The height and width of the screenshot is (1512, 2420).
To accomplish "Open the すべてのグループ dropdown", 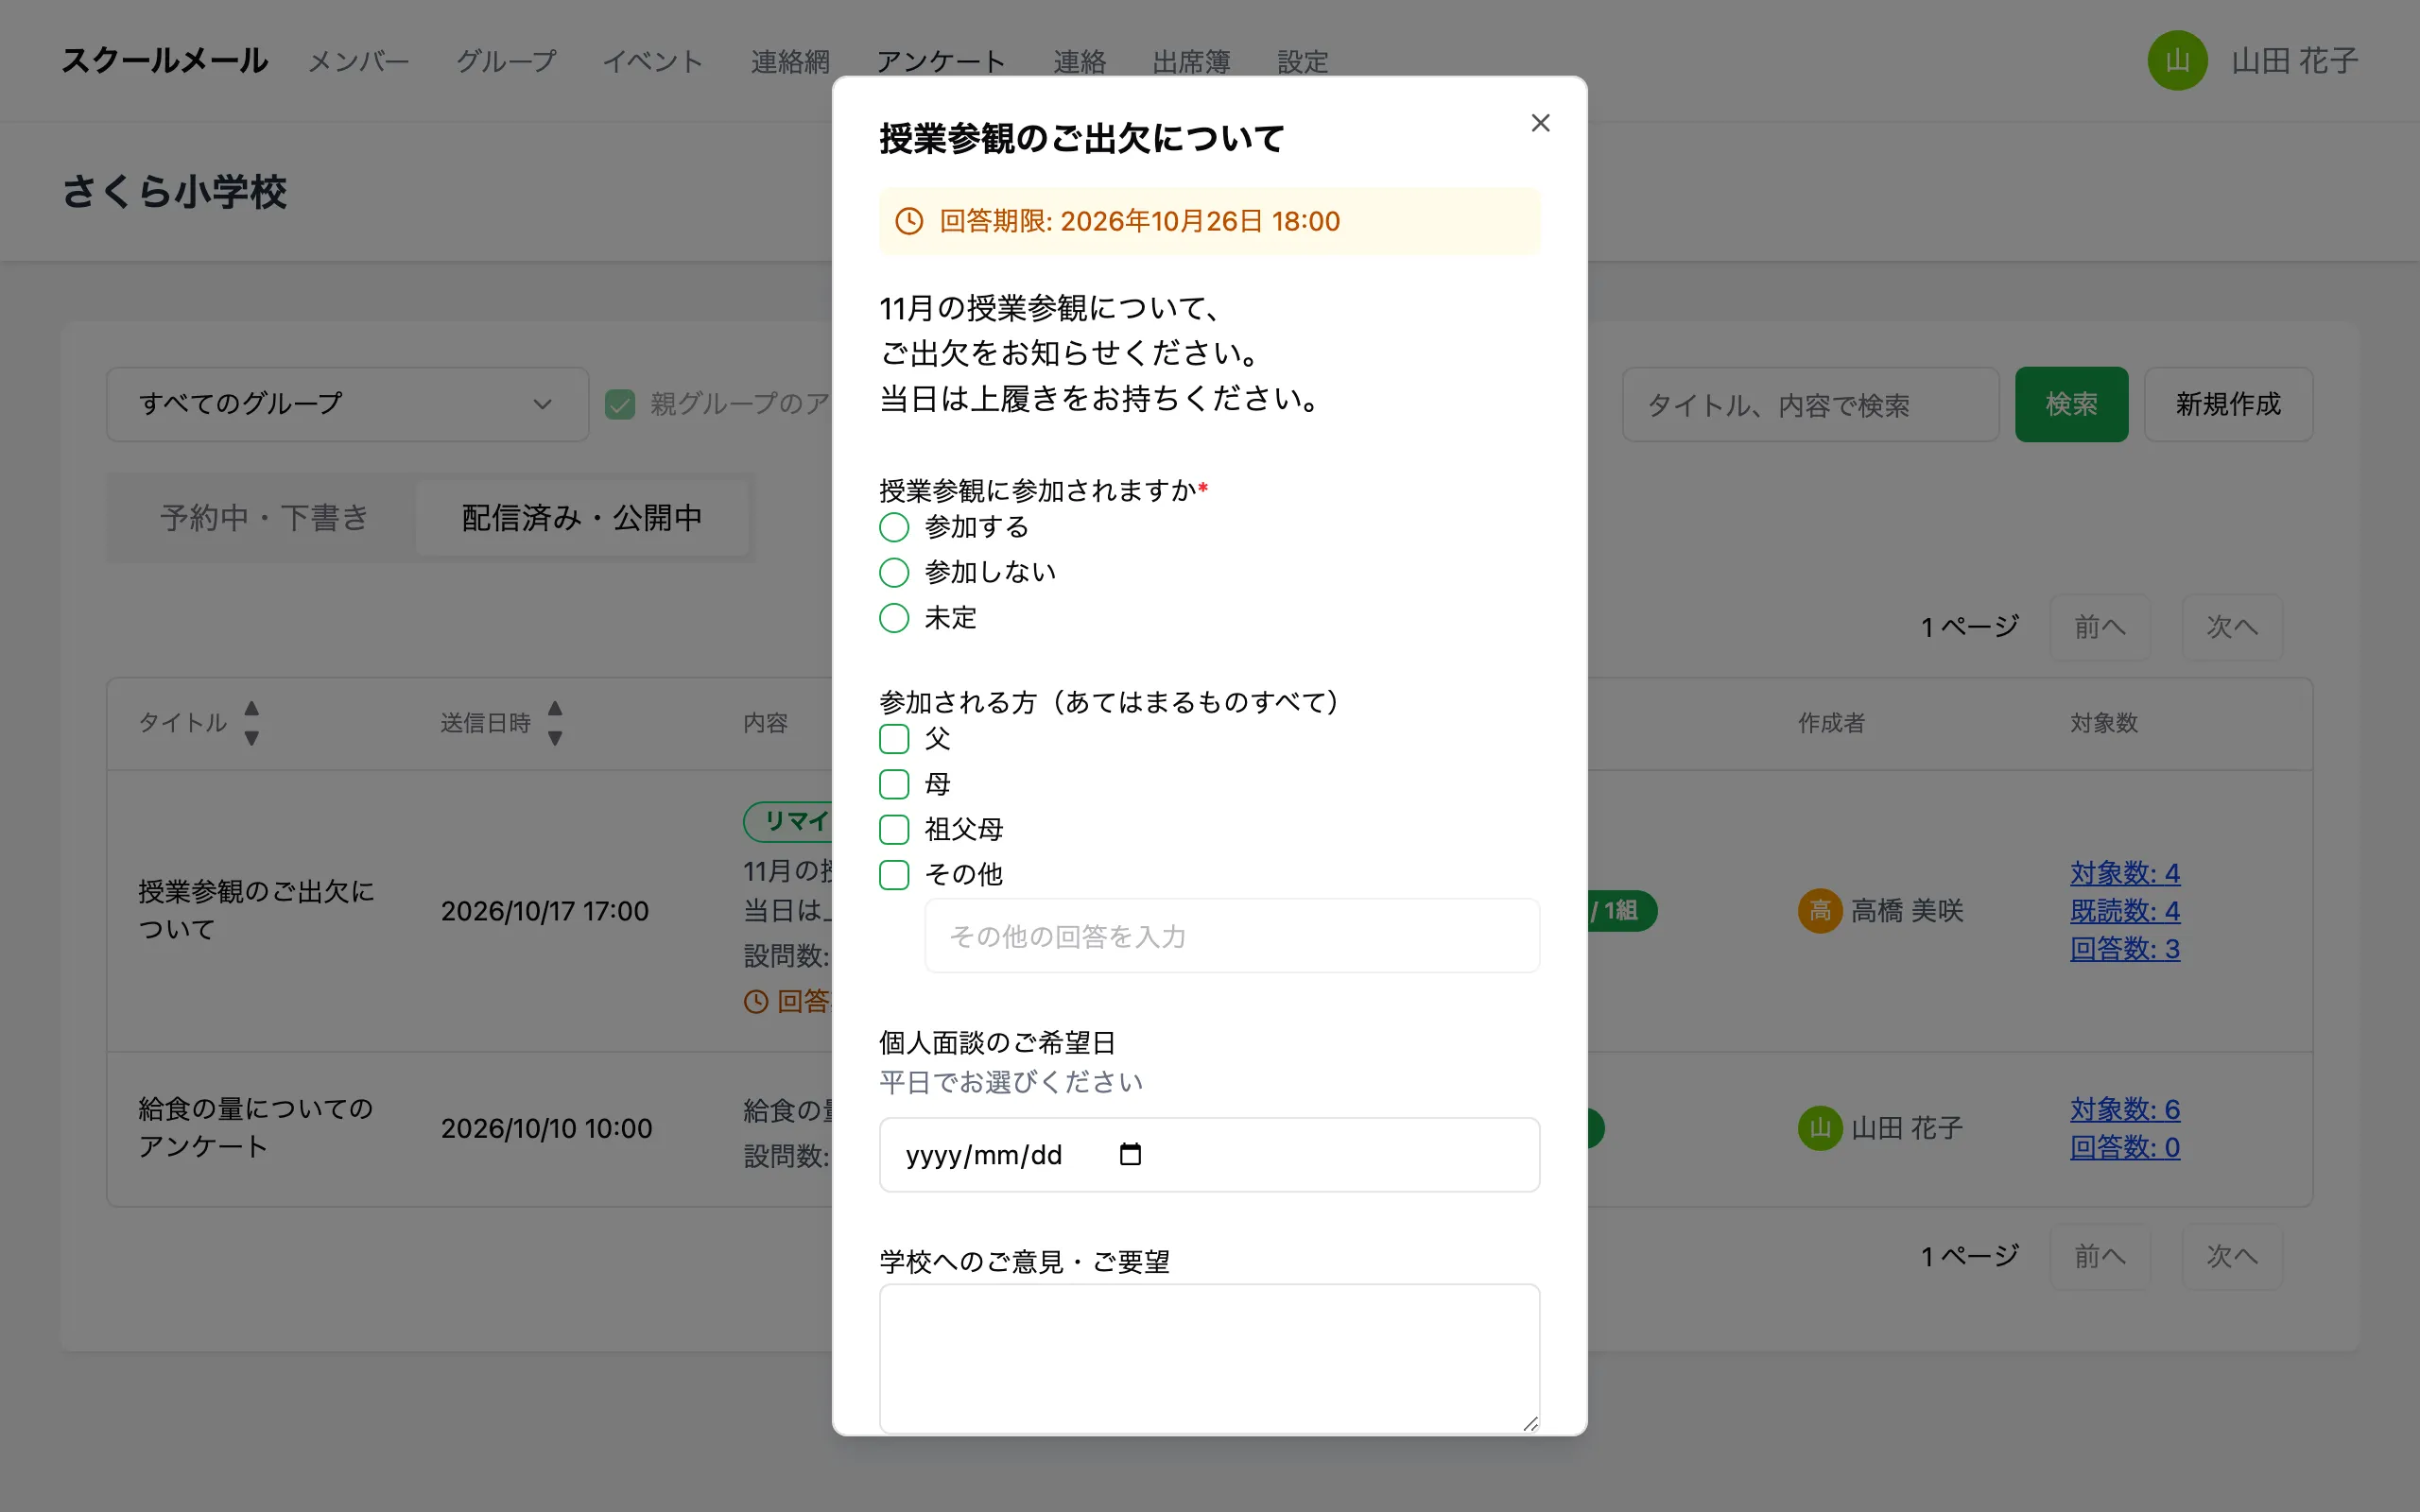I will (x=347, y=404).
